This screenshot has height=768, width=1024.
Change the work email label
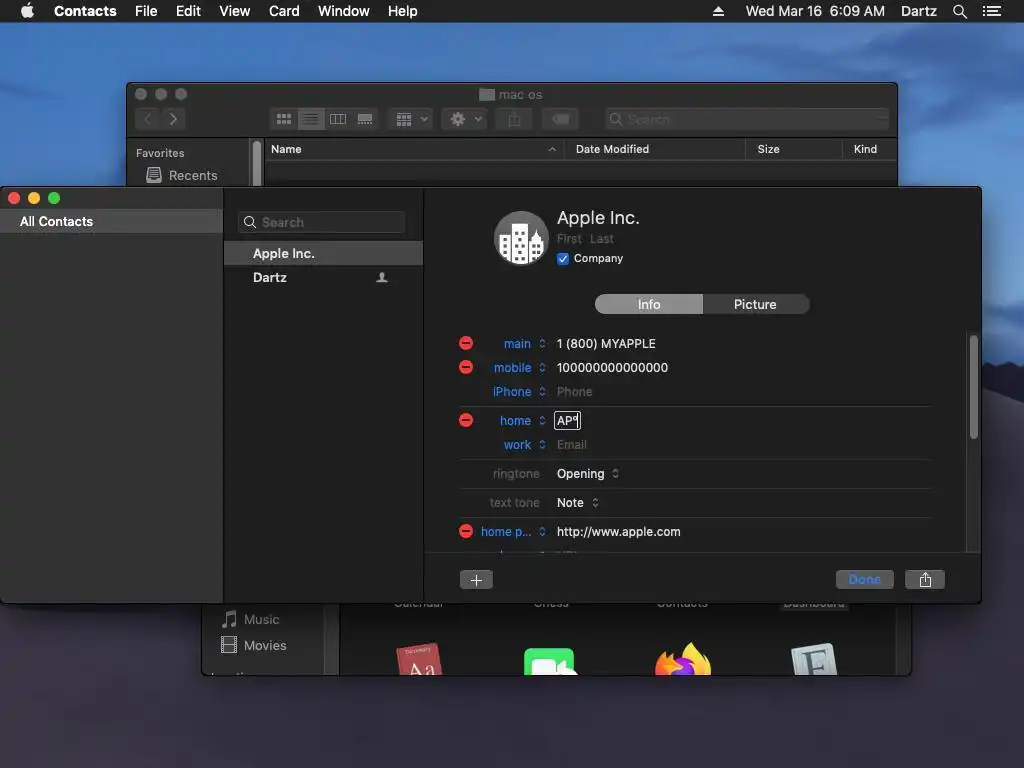coord(524,445)
